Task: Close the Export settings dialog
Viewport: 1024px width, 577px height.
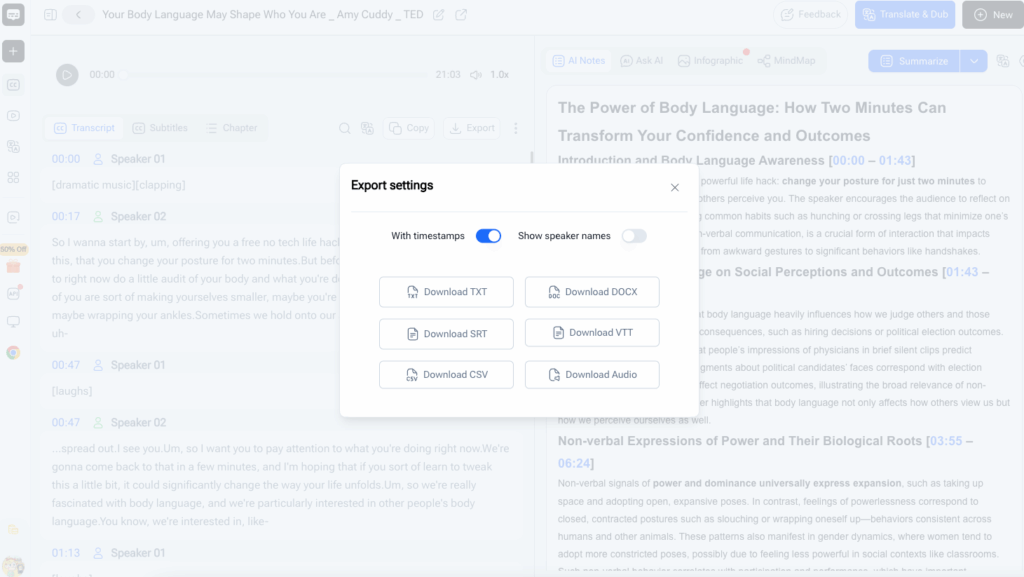Action: (x=675, y=187)
